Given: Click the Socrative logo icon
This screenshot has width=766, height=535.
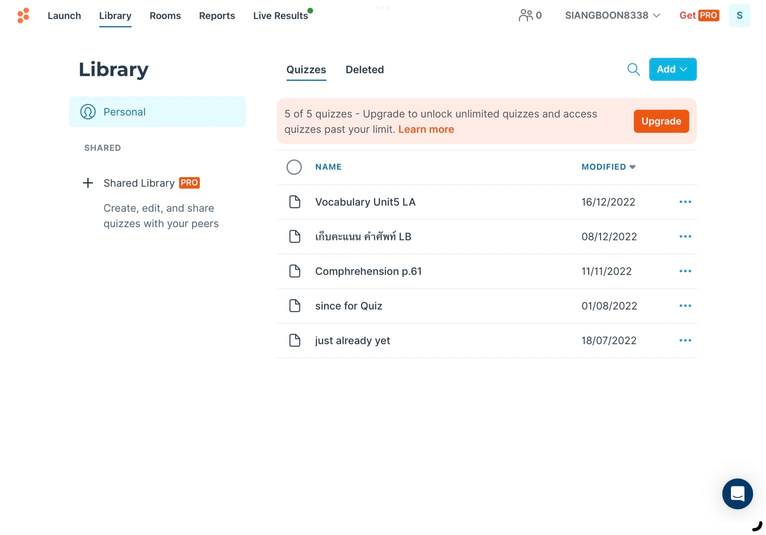Looking at the screenshot, I should click(23, 16).
